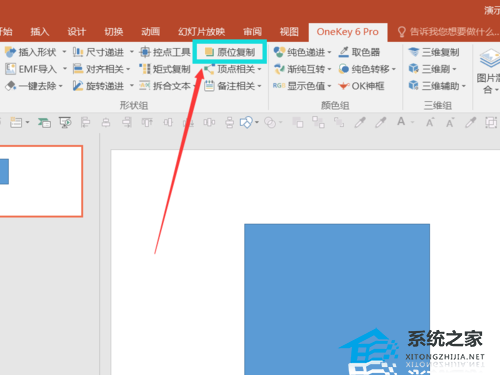500x375 pixels.
Task: Open the 纯色递进 dropdown
Action: 329,52
